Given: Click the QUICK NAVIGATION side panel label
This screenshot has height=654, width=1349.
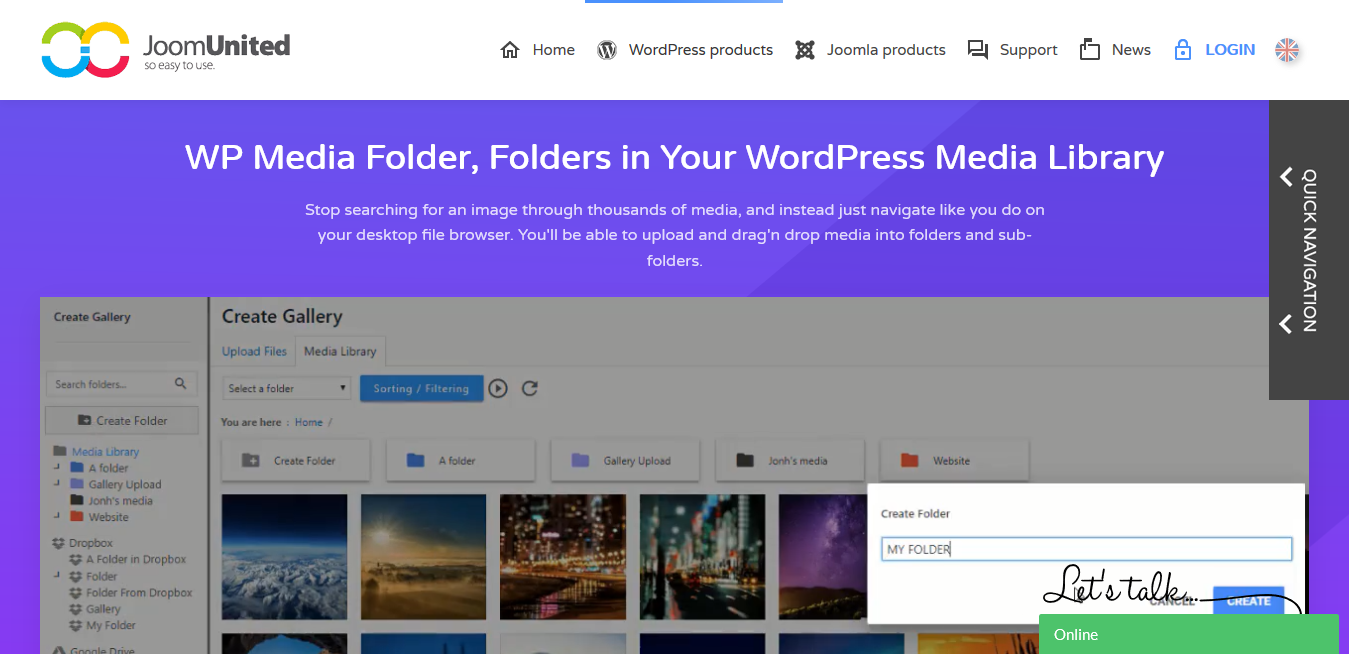Looking at the screenshot, I should (1308, 250).
